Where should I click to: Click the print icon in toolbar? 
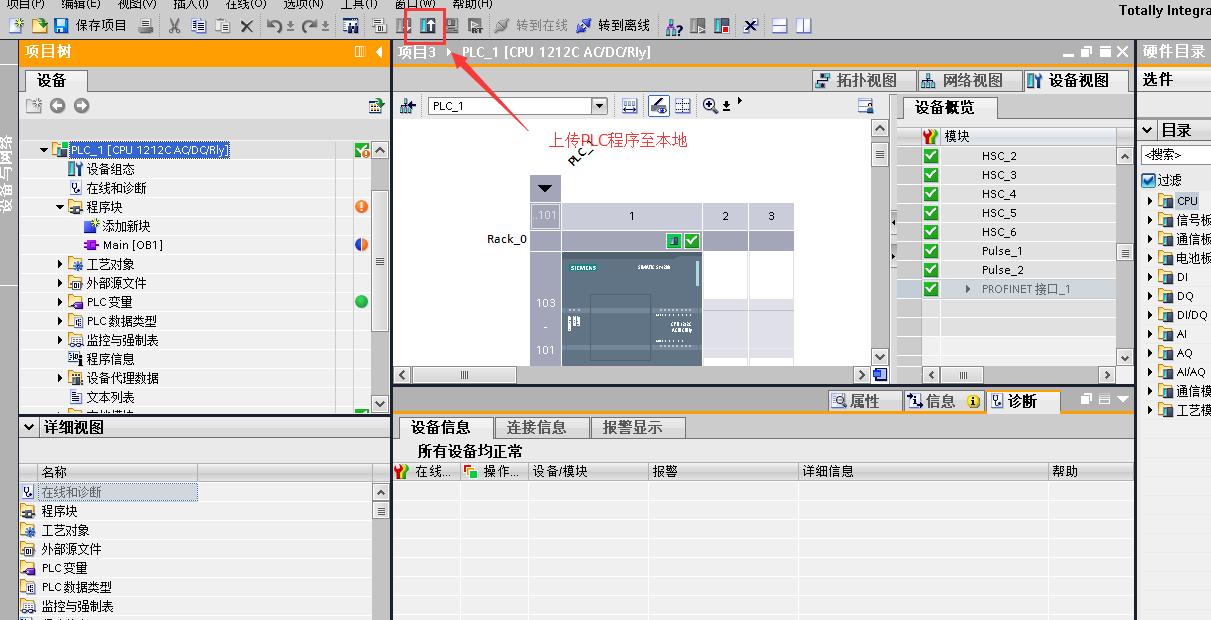(x=146, y=25)
